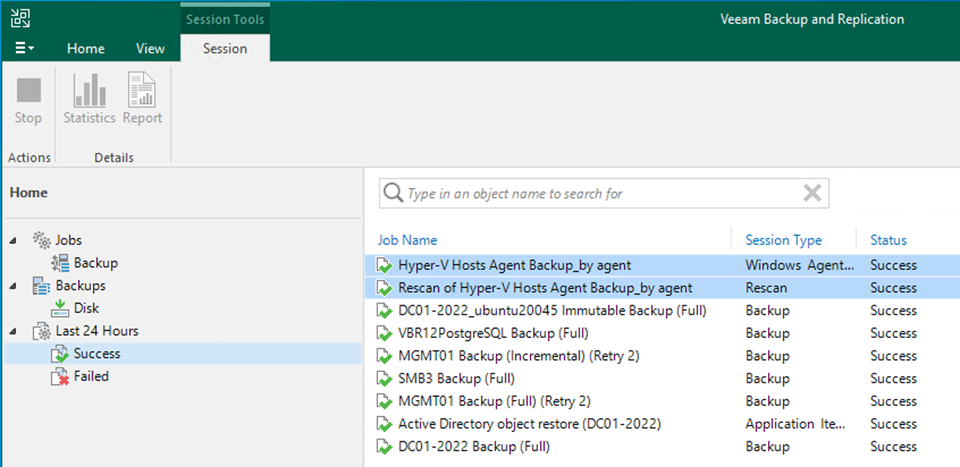Click Backup session type of DC01-2022 Backup (Full)

pyautogui.click(x=767, y=446)
